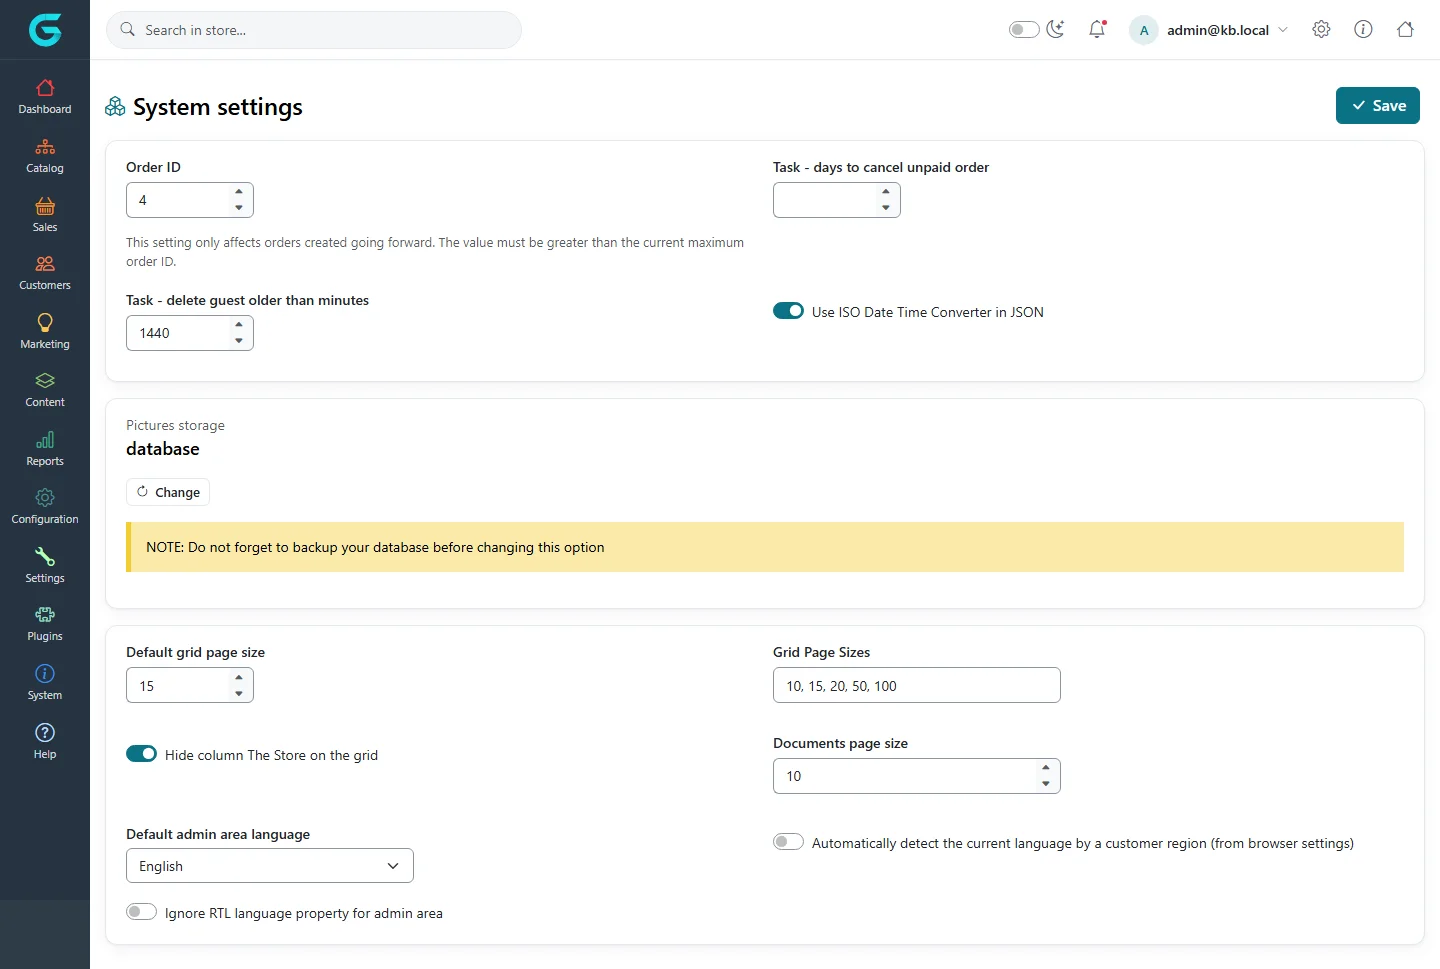Viewport: 1440px width, 969px height.
Task: Increase days to cancel unpaid order
Action: [x=886, y=191]
